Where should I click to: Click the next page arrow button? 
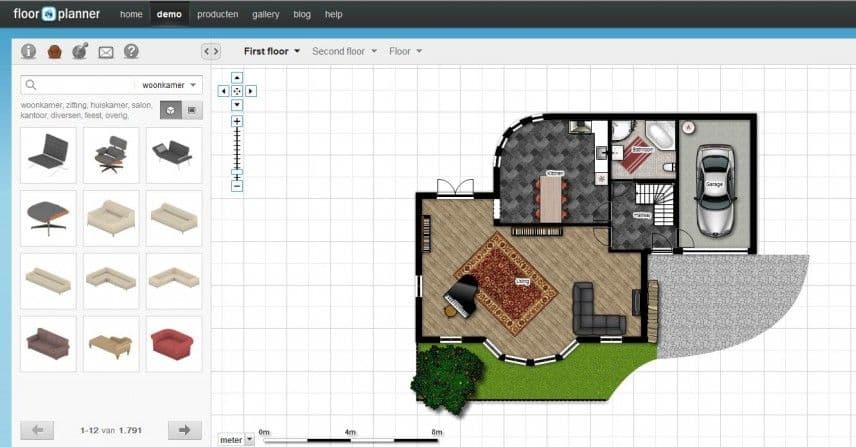(x=184, y=430)
